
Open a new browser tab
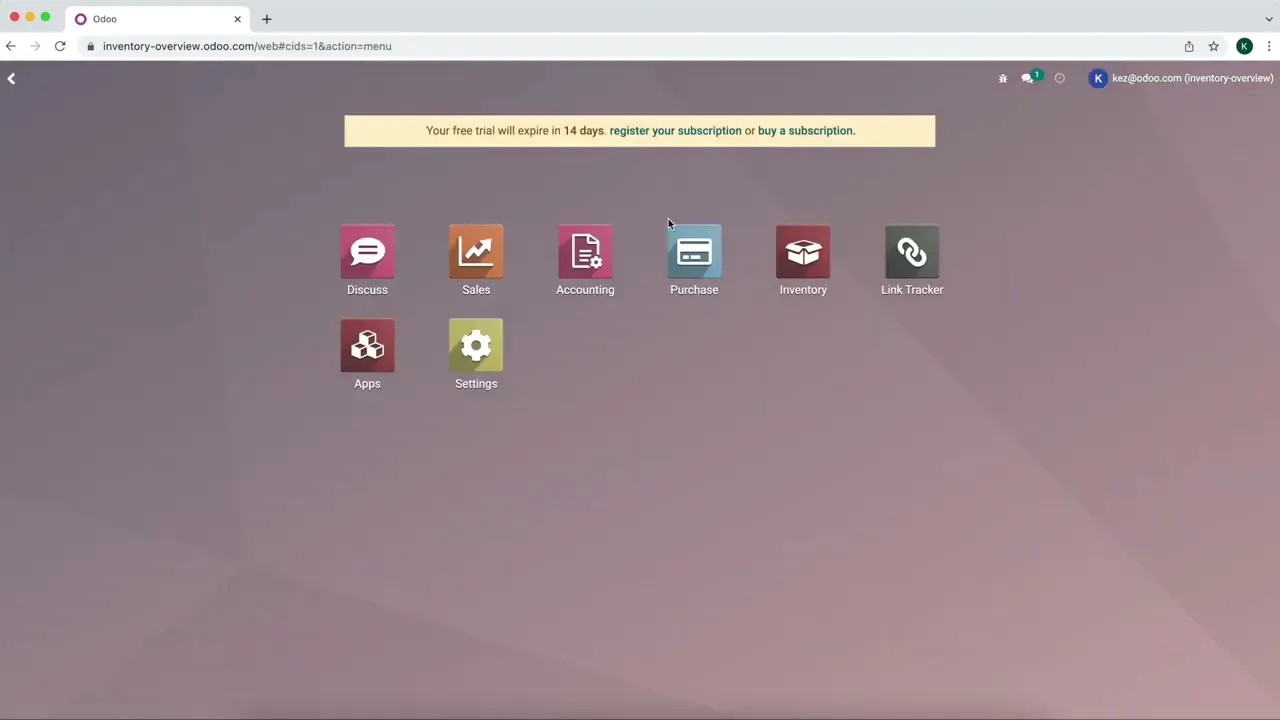(267, 19)
